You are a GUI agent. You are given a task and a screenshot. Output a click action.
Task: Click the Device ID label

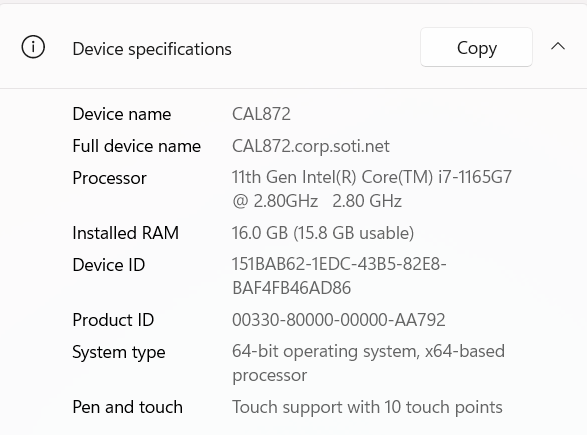(109, 265)
